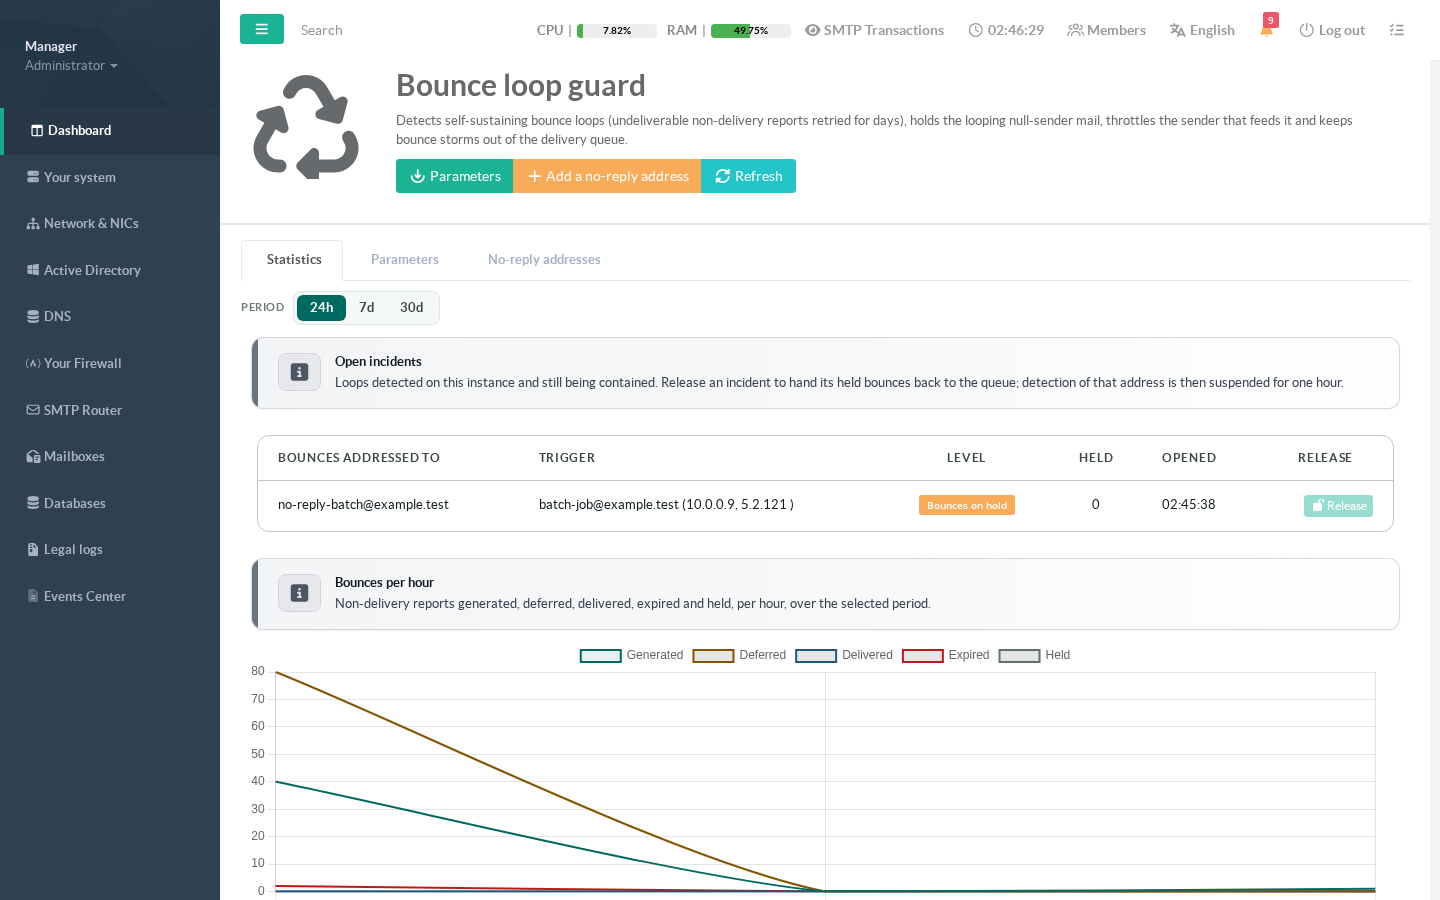Image resolution: width=1440 pixels, height=900 pixels.
Task: Click the TRIGGER column header
Action: (567, 458)
